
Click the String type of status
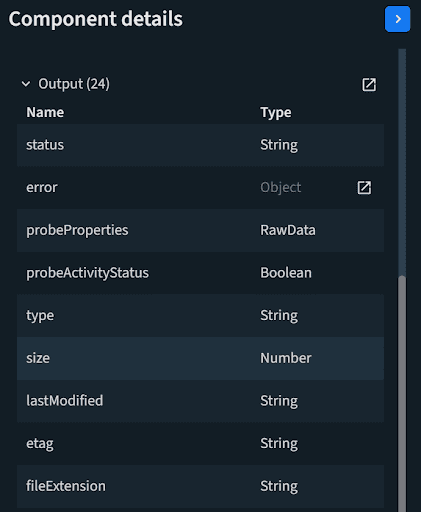click(279, 145)
